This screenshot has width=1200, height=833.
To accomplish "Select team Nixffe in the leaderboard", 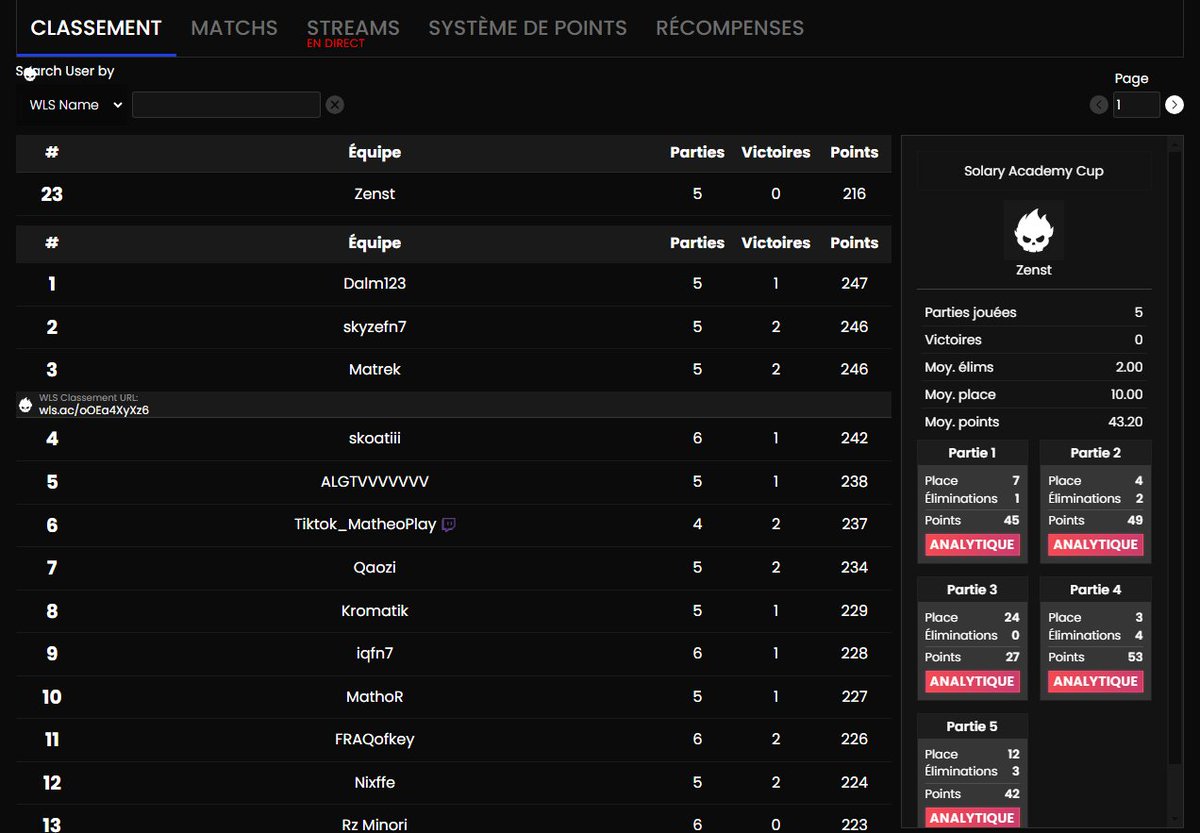I will (x=453, y=782).
